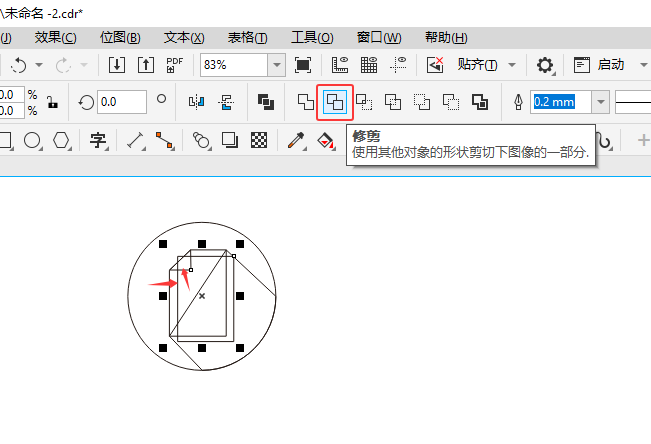Click the Intersect shapes icon
Screen dimensions: 651x444
(364, 102)
